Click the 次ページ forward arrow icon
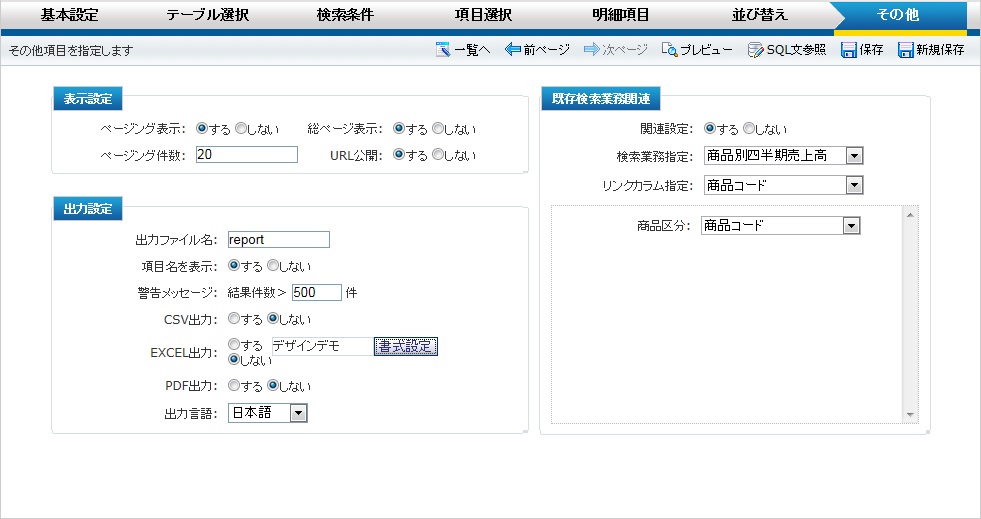Viewport: 981px width, 519px height. tap(591, 49)
